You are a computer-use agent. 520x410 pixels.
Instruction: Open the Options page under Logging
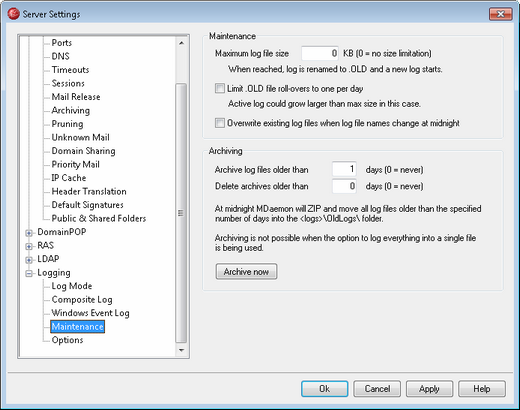click(x=67, y=340)
